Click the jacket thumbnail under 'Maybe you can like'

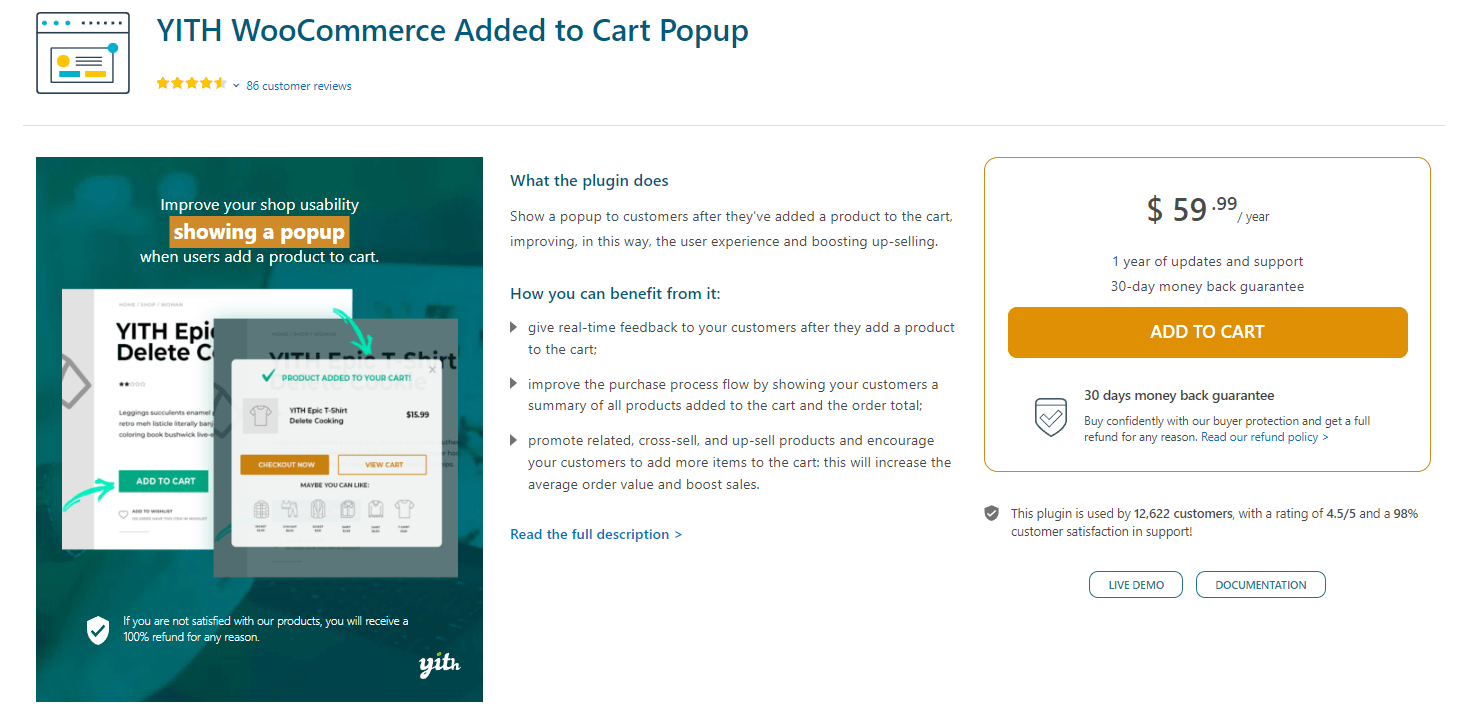click(x=261, y=509)
